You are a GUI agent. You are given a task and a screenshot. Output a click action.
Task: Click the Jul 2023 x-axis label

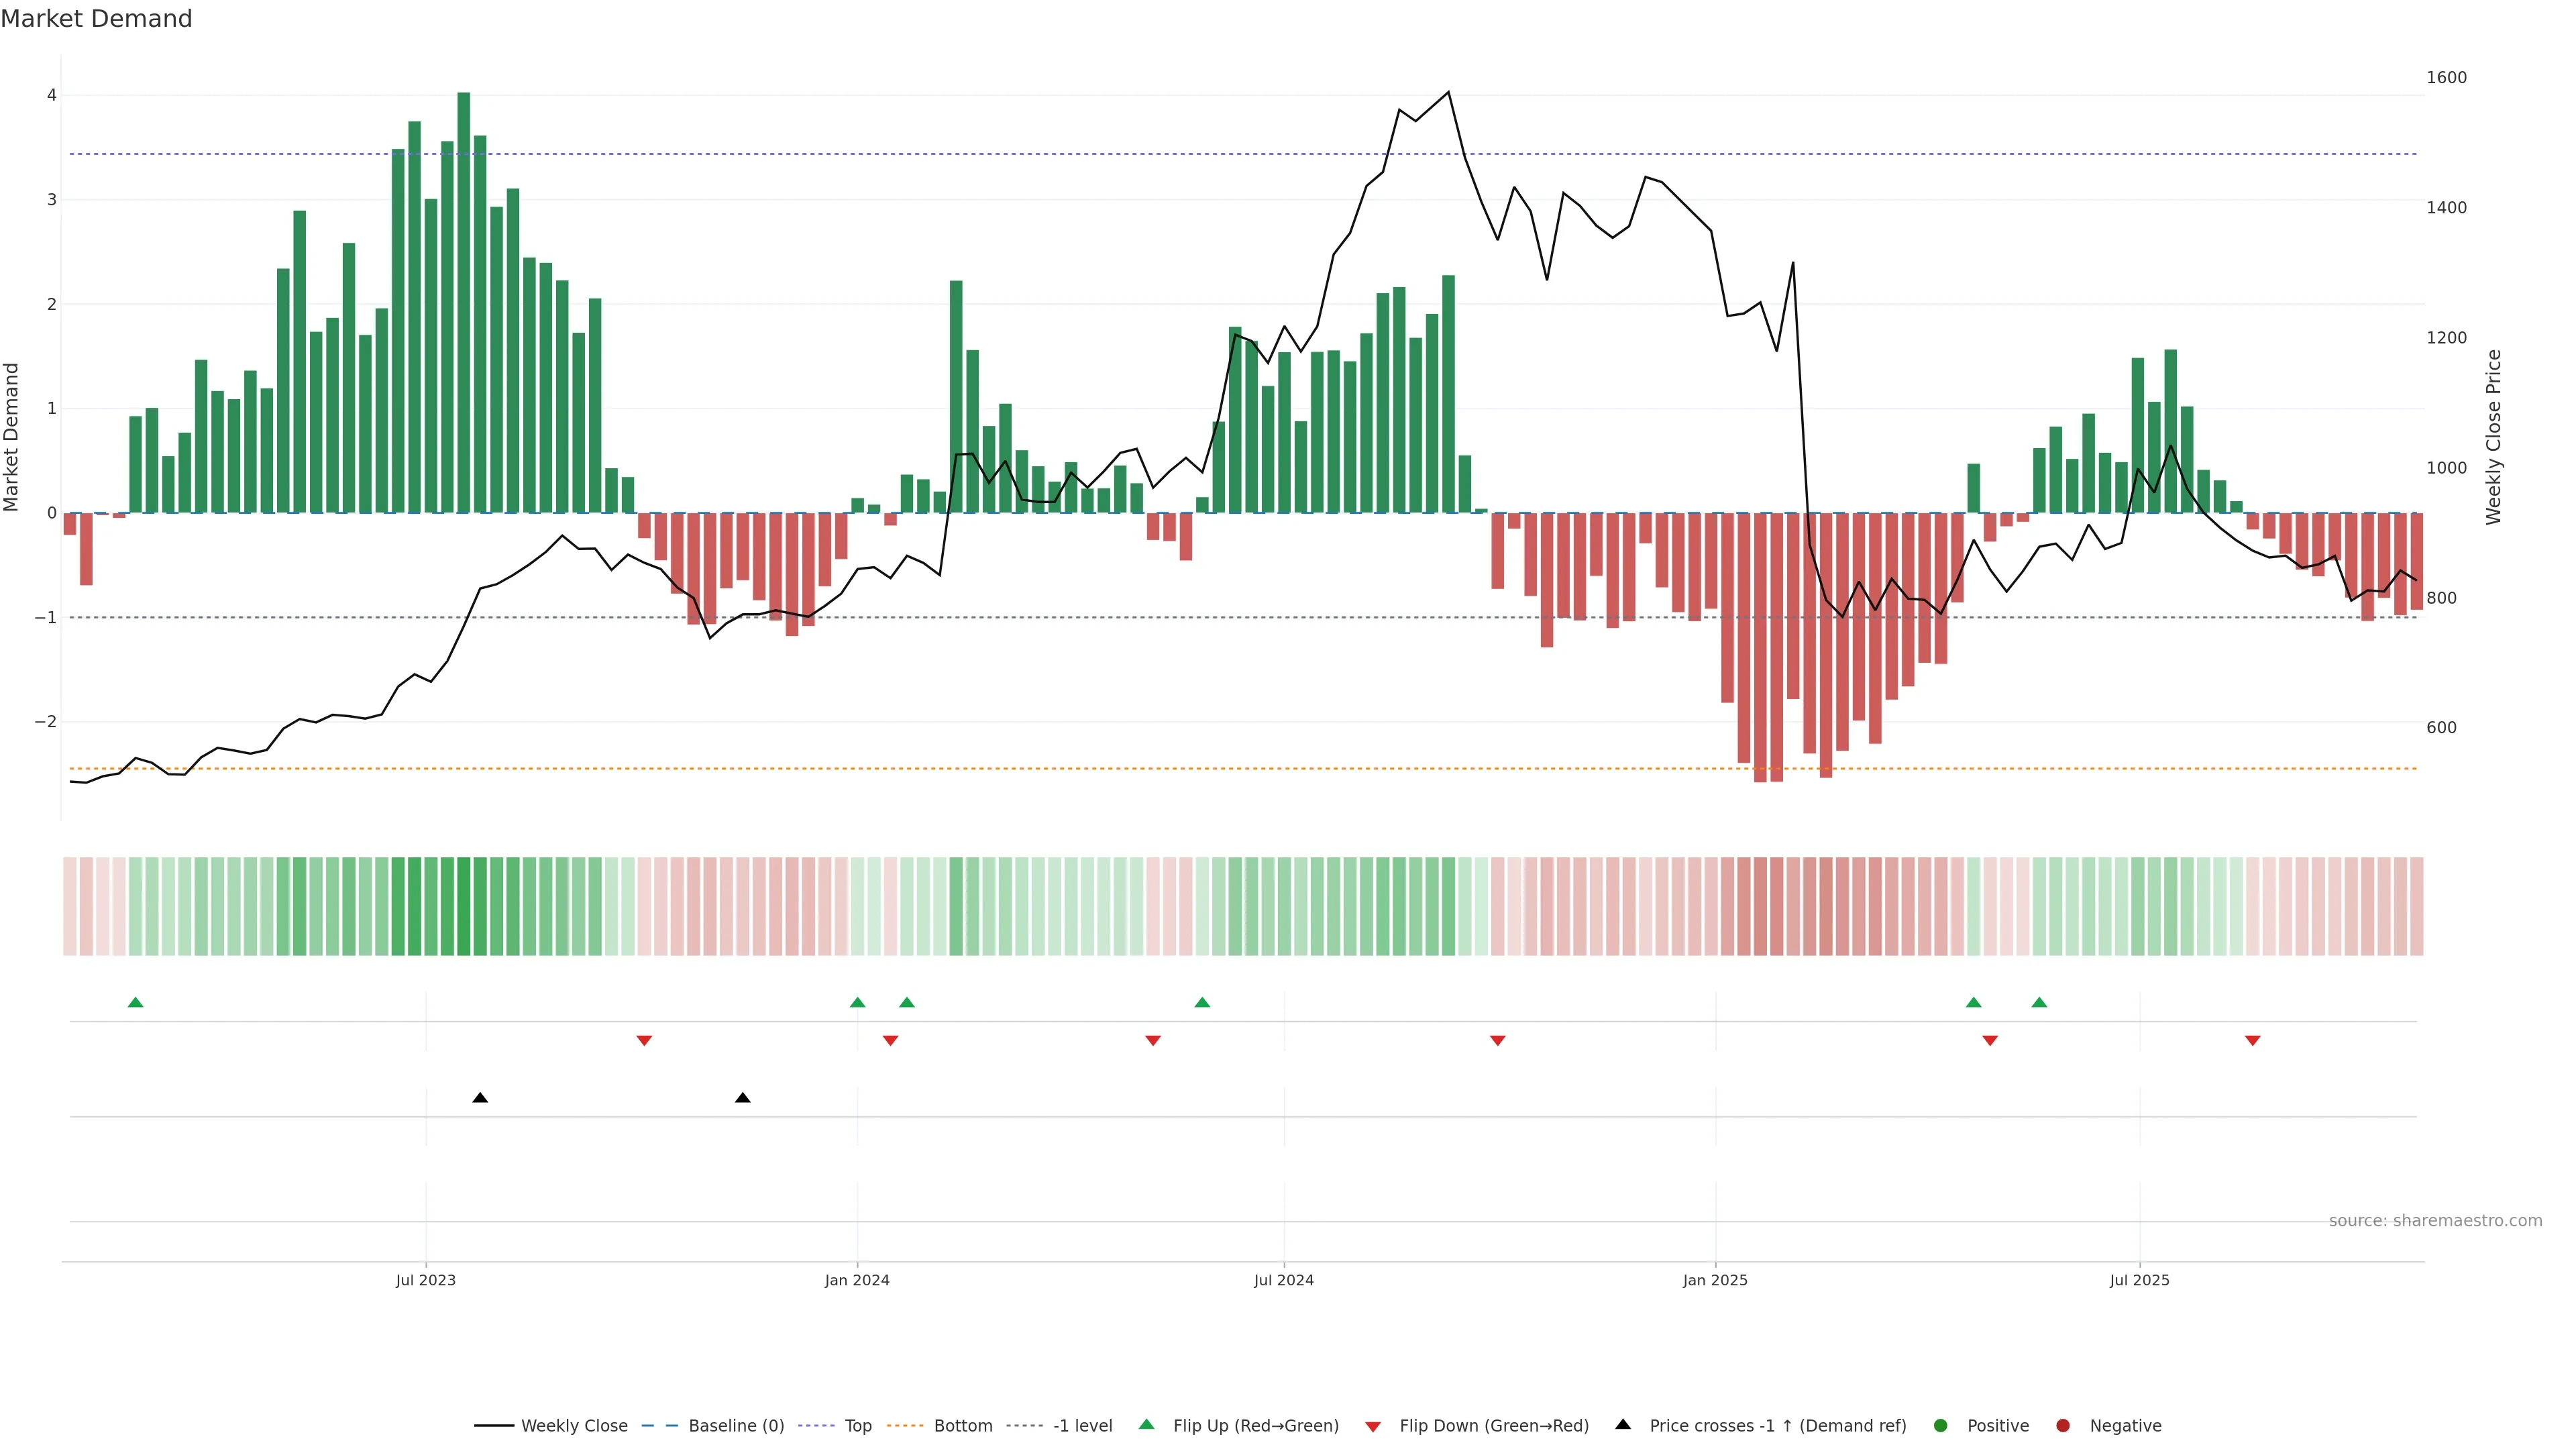tap(426, 1280)
